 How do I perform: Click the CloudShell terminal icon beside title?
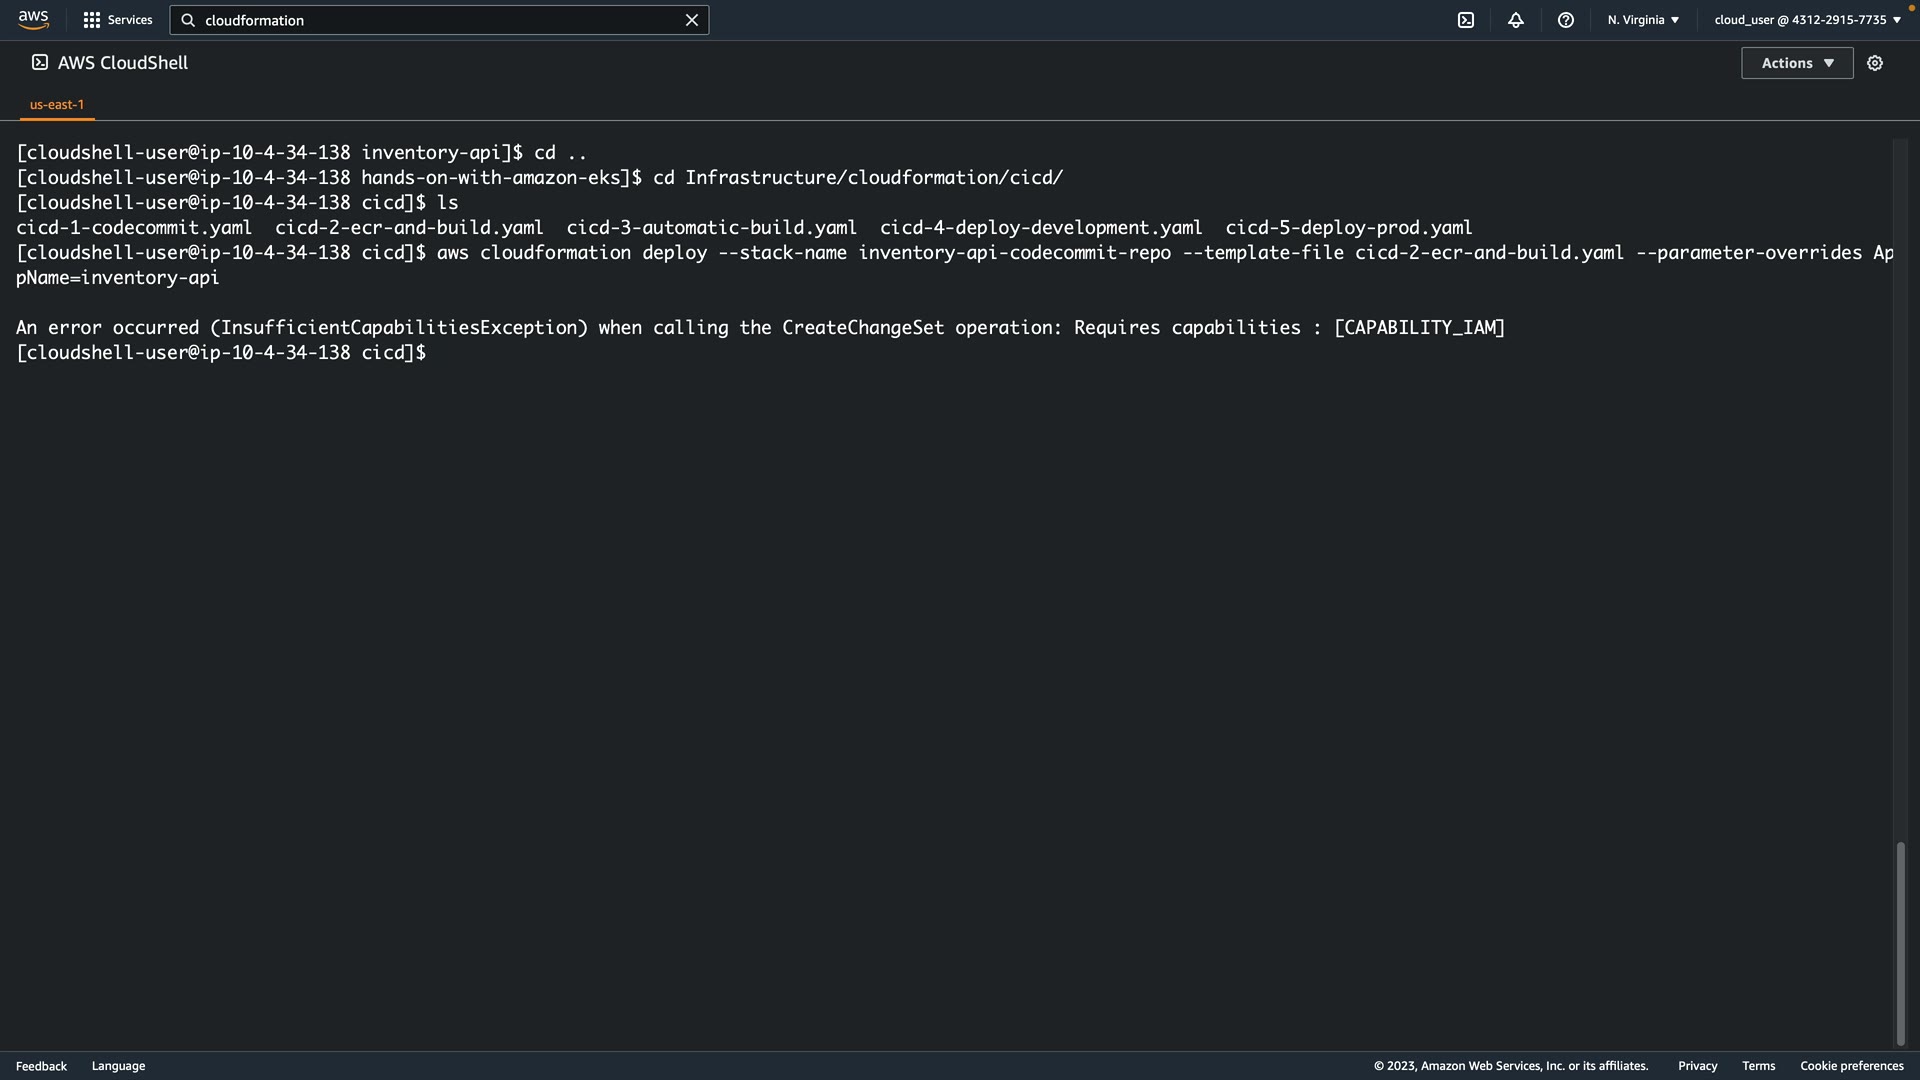tap(40, 63)
